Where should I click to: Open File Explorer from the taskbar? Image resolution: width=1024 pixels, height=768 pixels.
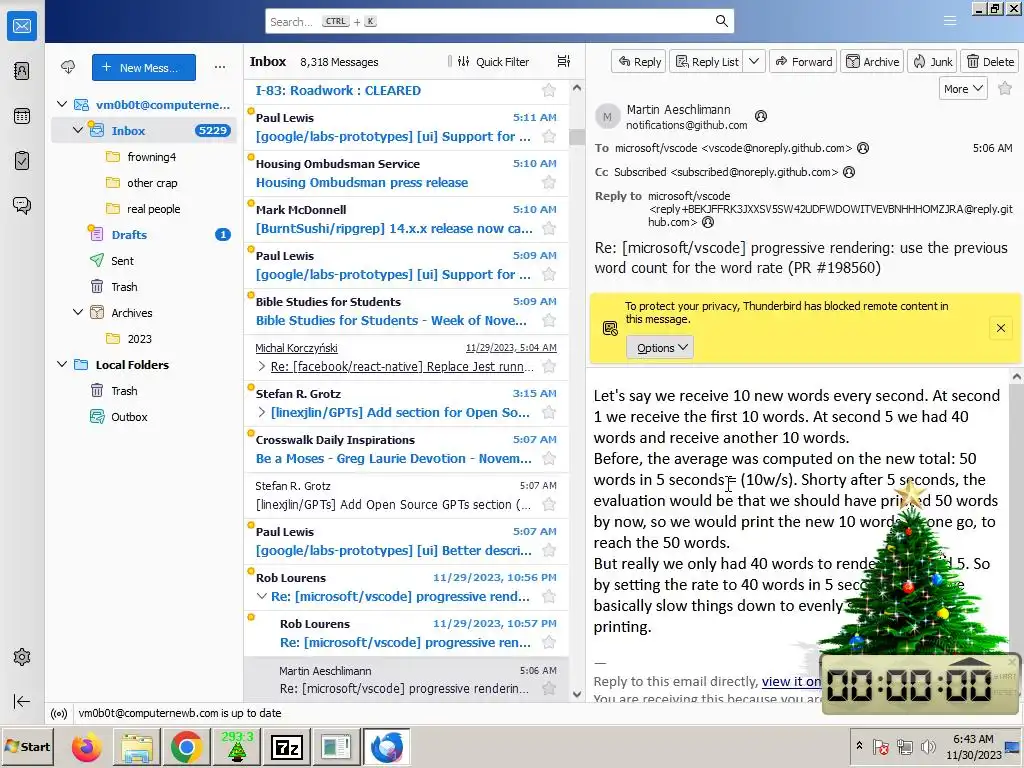click(136, 747)
